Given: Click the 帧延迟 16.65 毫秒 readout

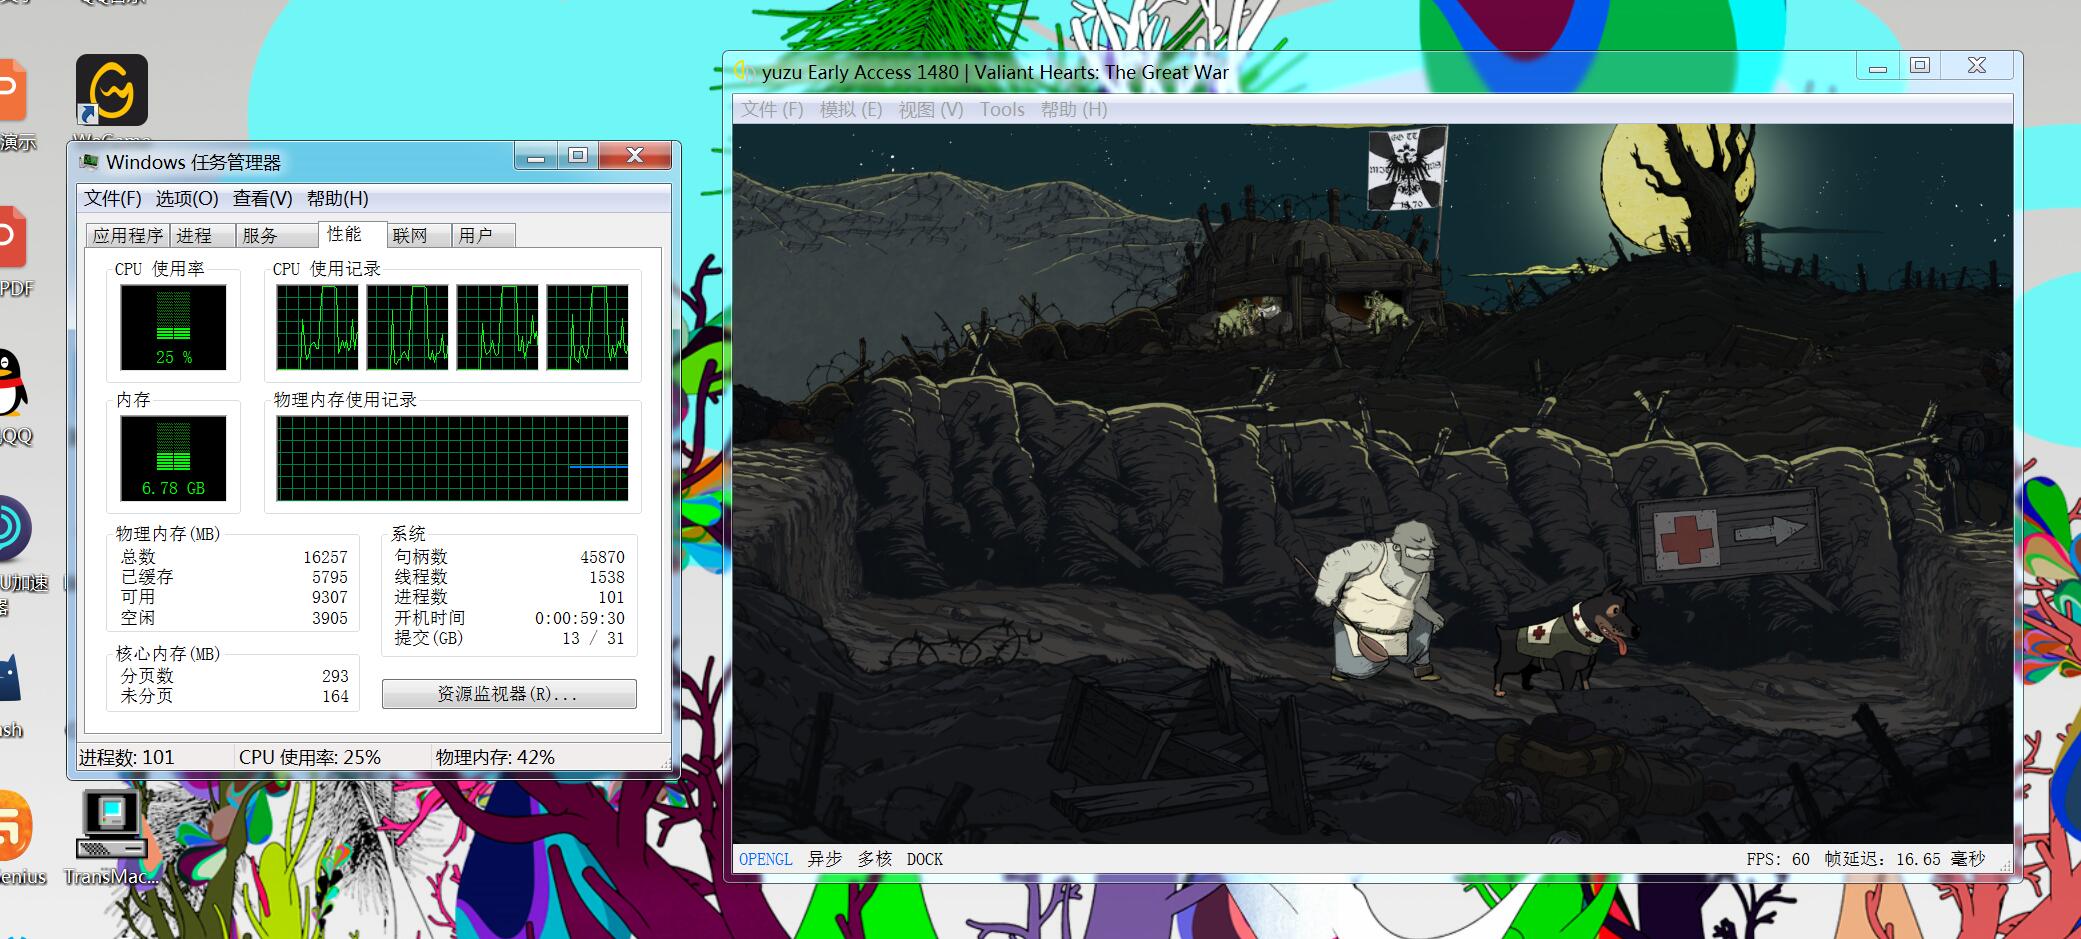Looking at the screenshot, I should [x=1905, y=859].
